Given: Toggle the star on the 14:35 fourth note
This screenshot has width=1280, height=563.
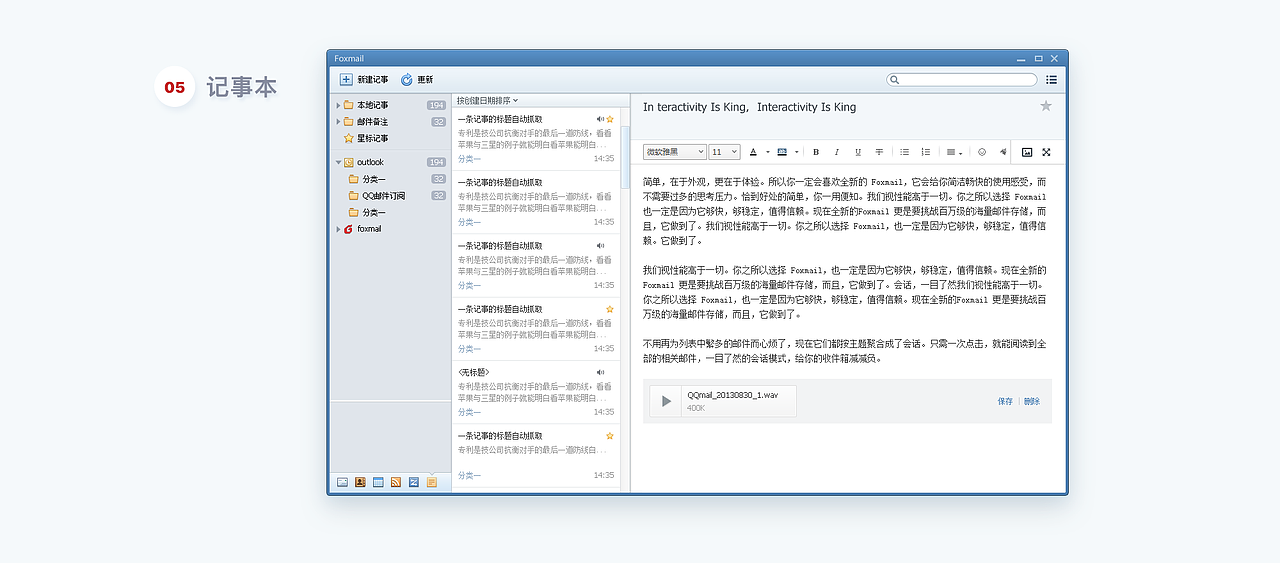Looking at the screenshot, I should coord(610,309).
